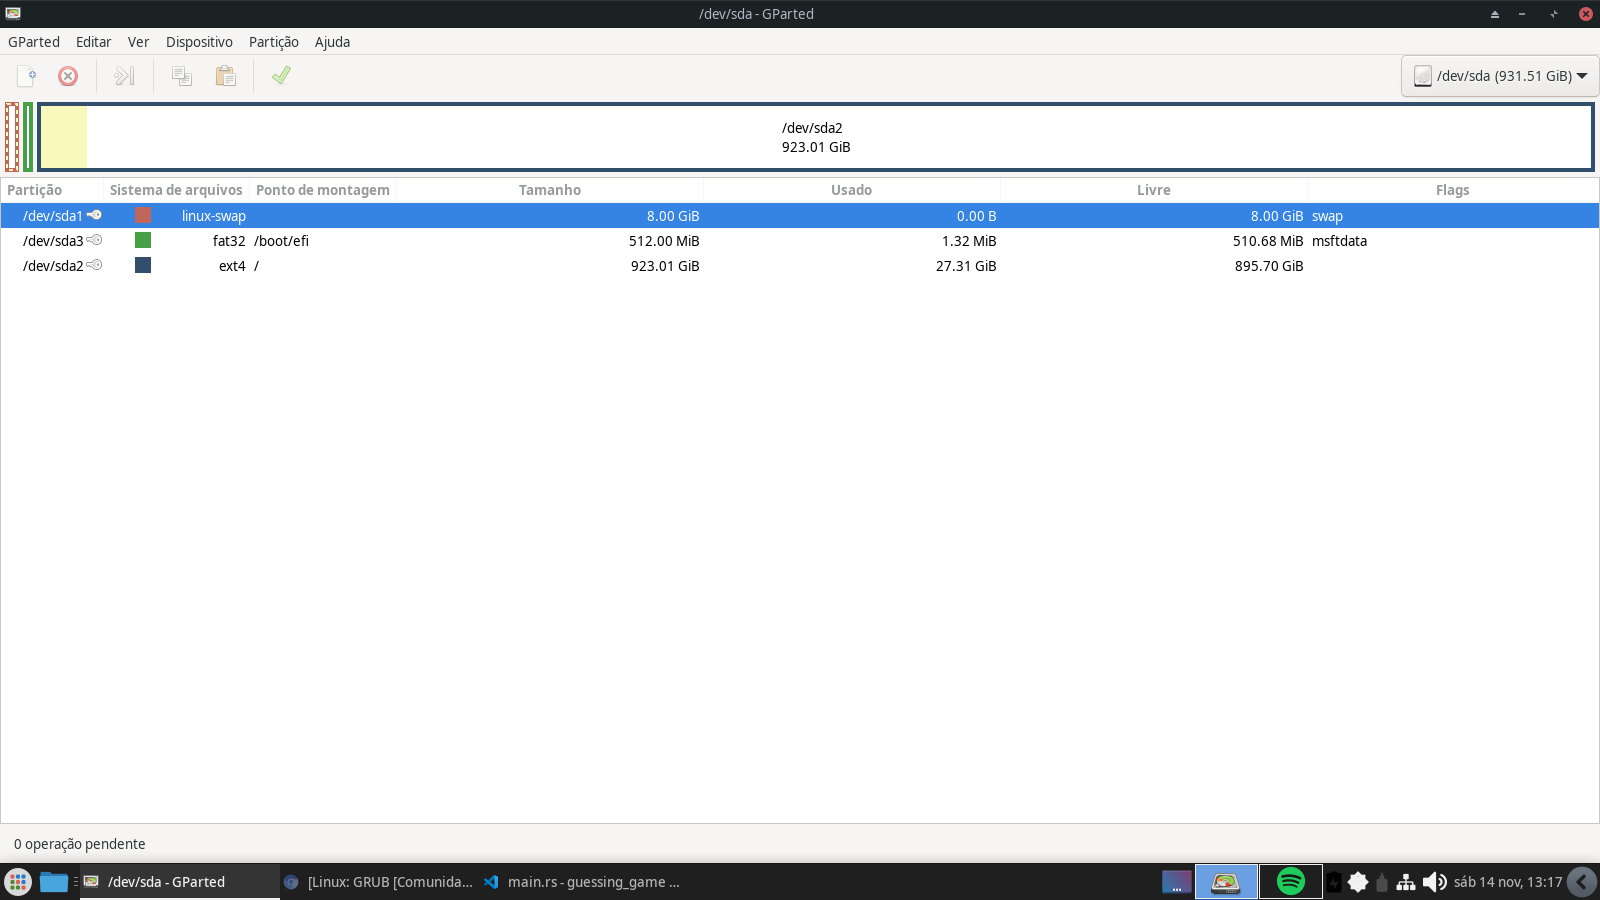This screenshot has width=1600, height=900.
Task: Click the battery charging tray icon
Action: coord(1334,882)
